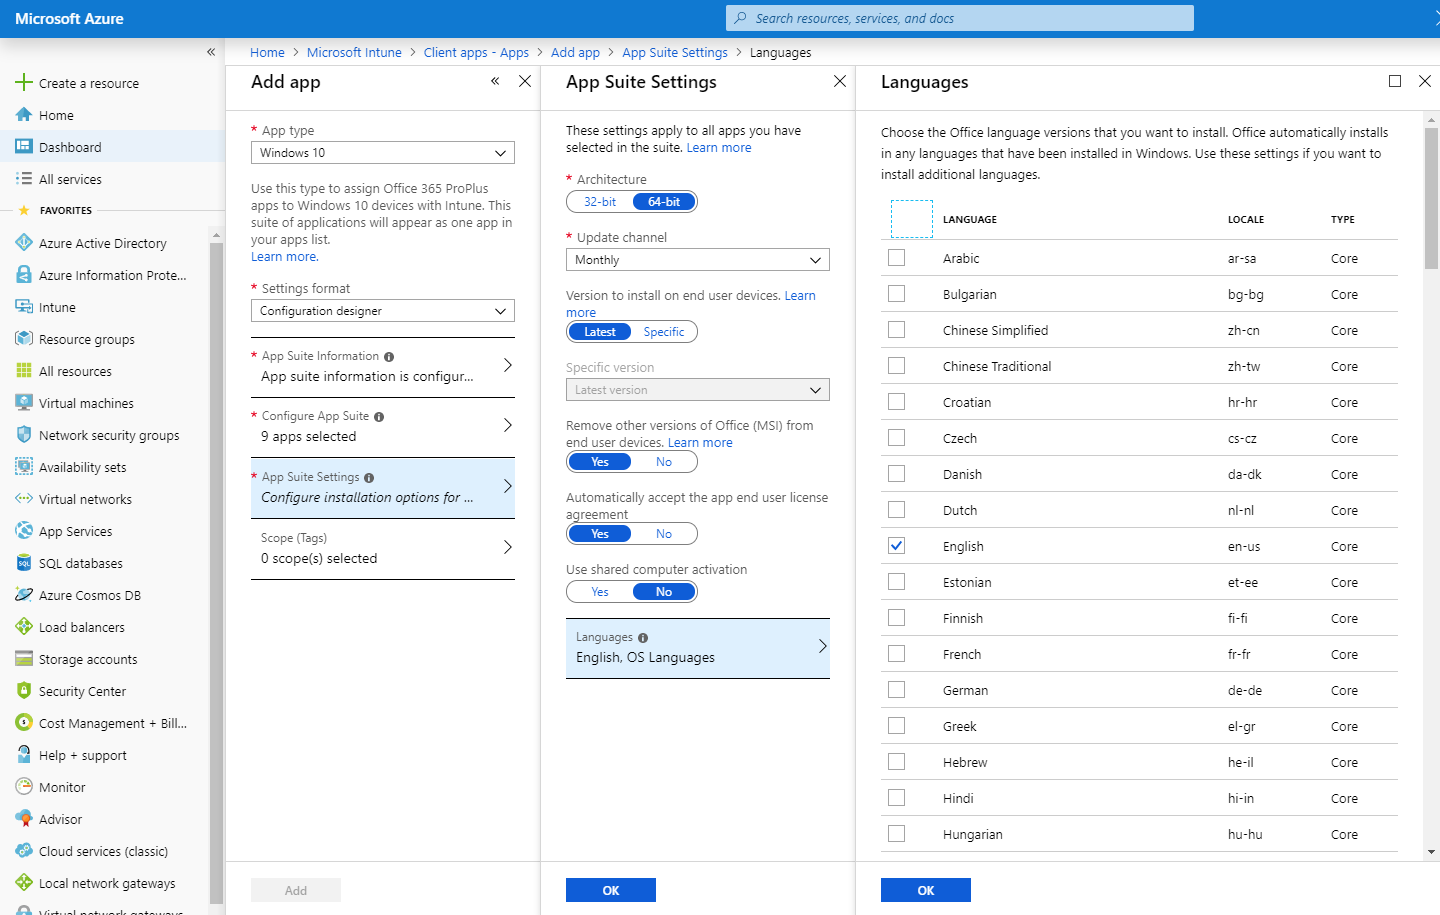Open the Resource groups icon
The height and width of the screenshot is (915, 1440).
pos(24,339)
